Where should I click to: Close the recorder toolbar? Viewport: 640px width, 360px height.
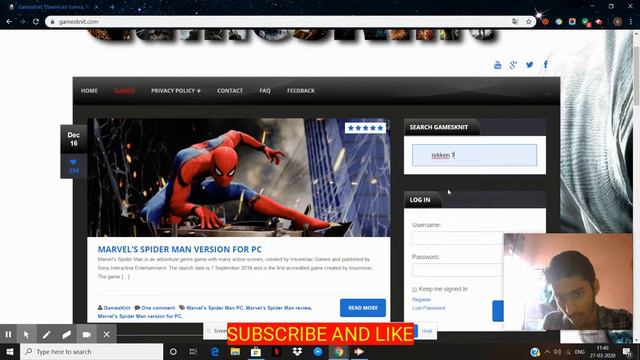tap(107, 334)
